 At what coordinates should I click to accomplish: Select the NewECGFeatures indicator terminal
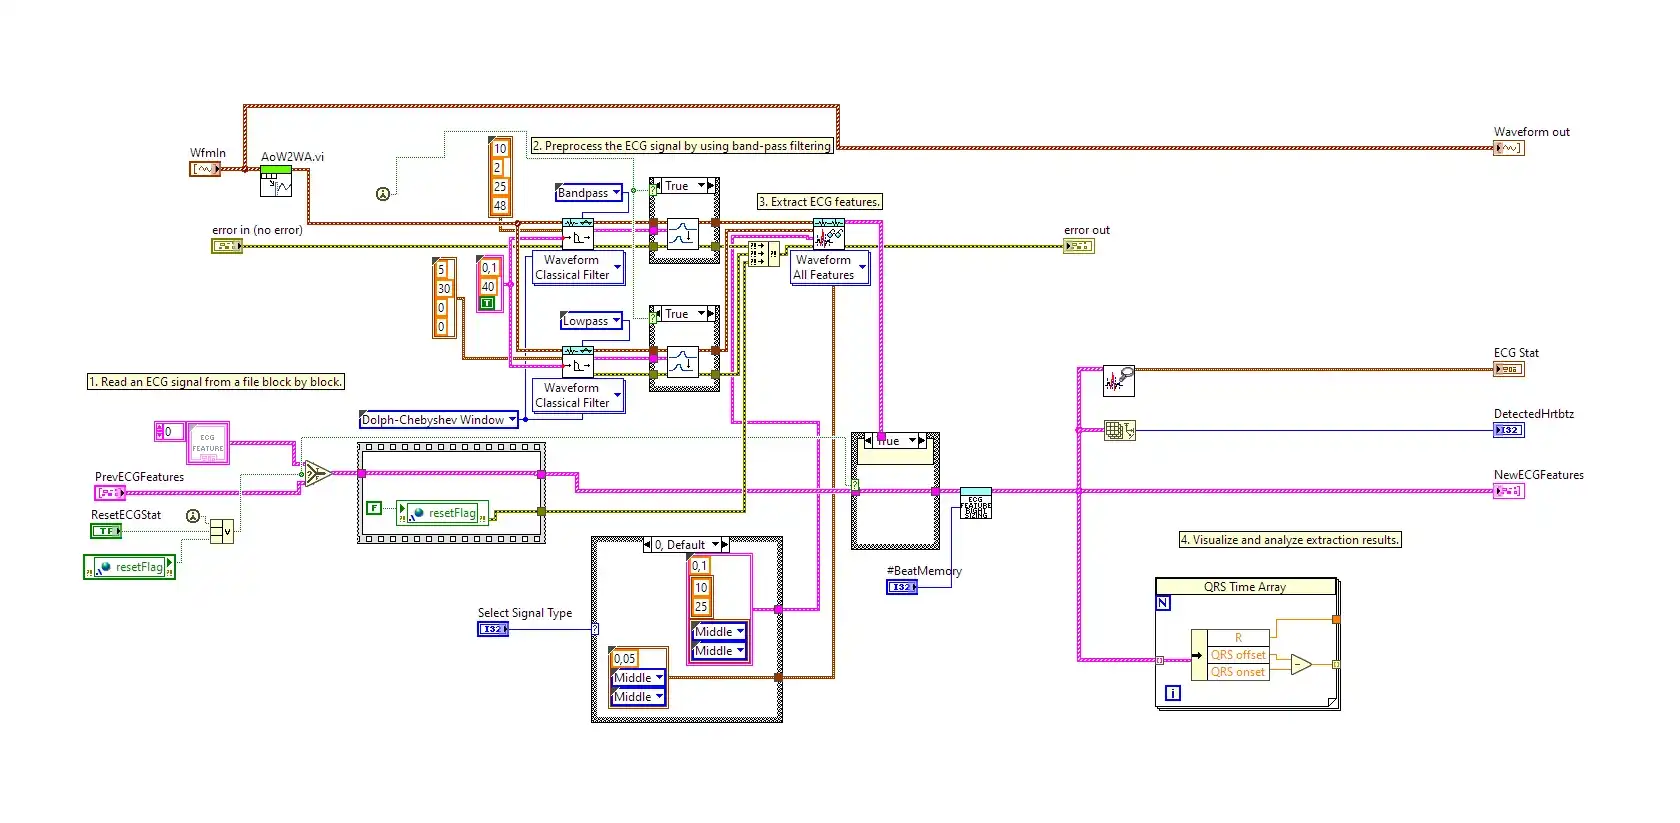tap(1508, 491)
